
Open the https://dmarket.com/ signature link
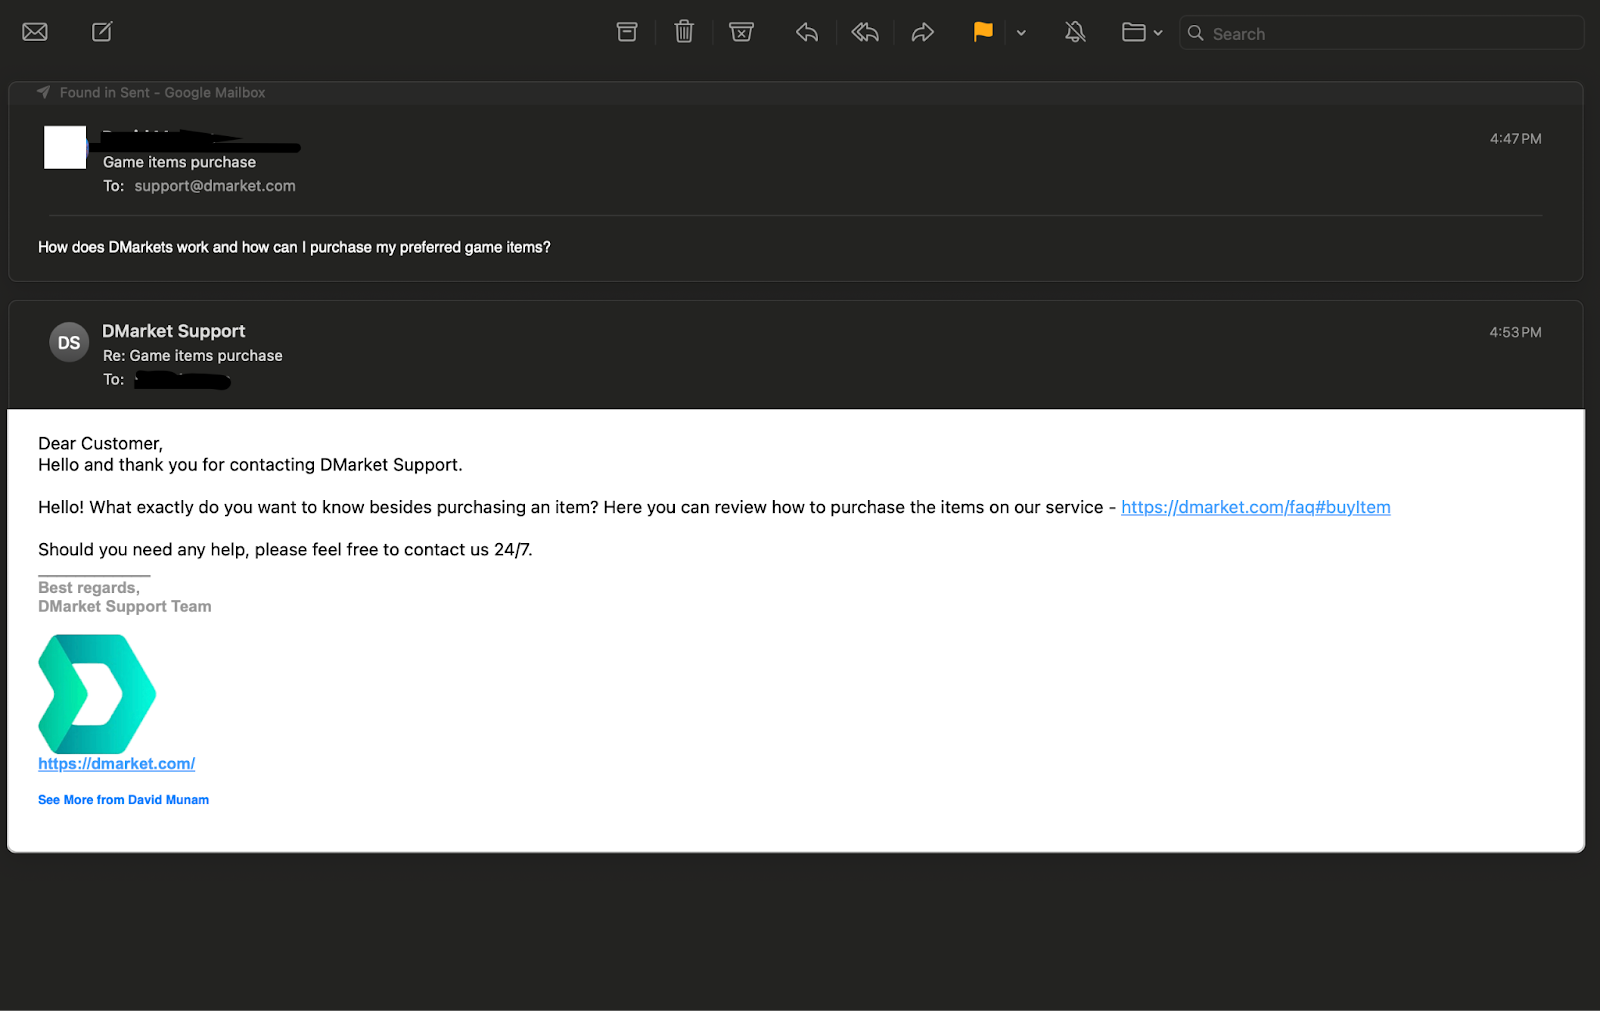coord(116,763)
